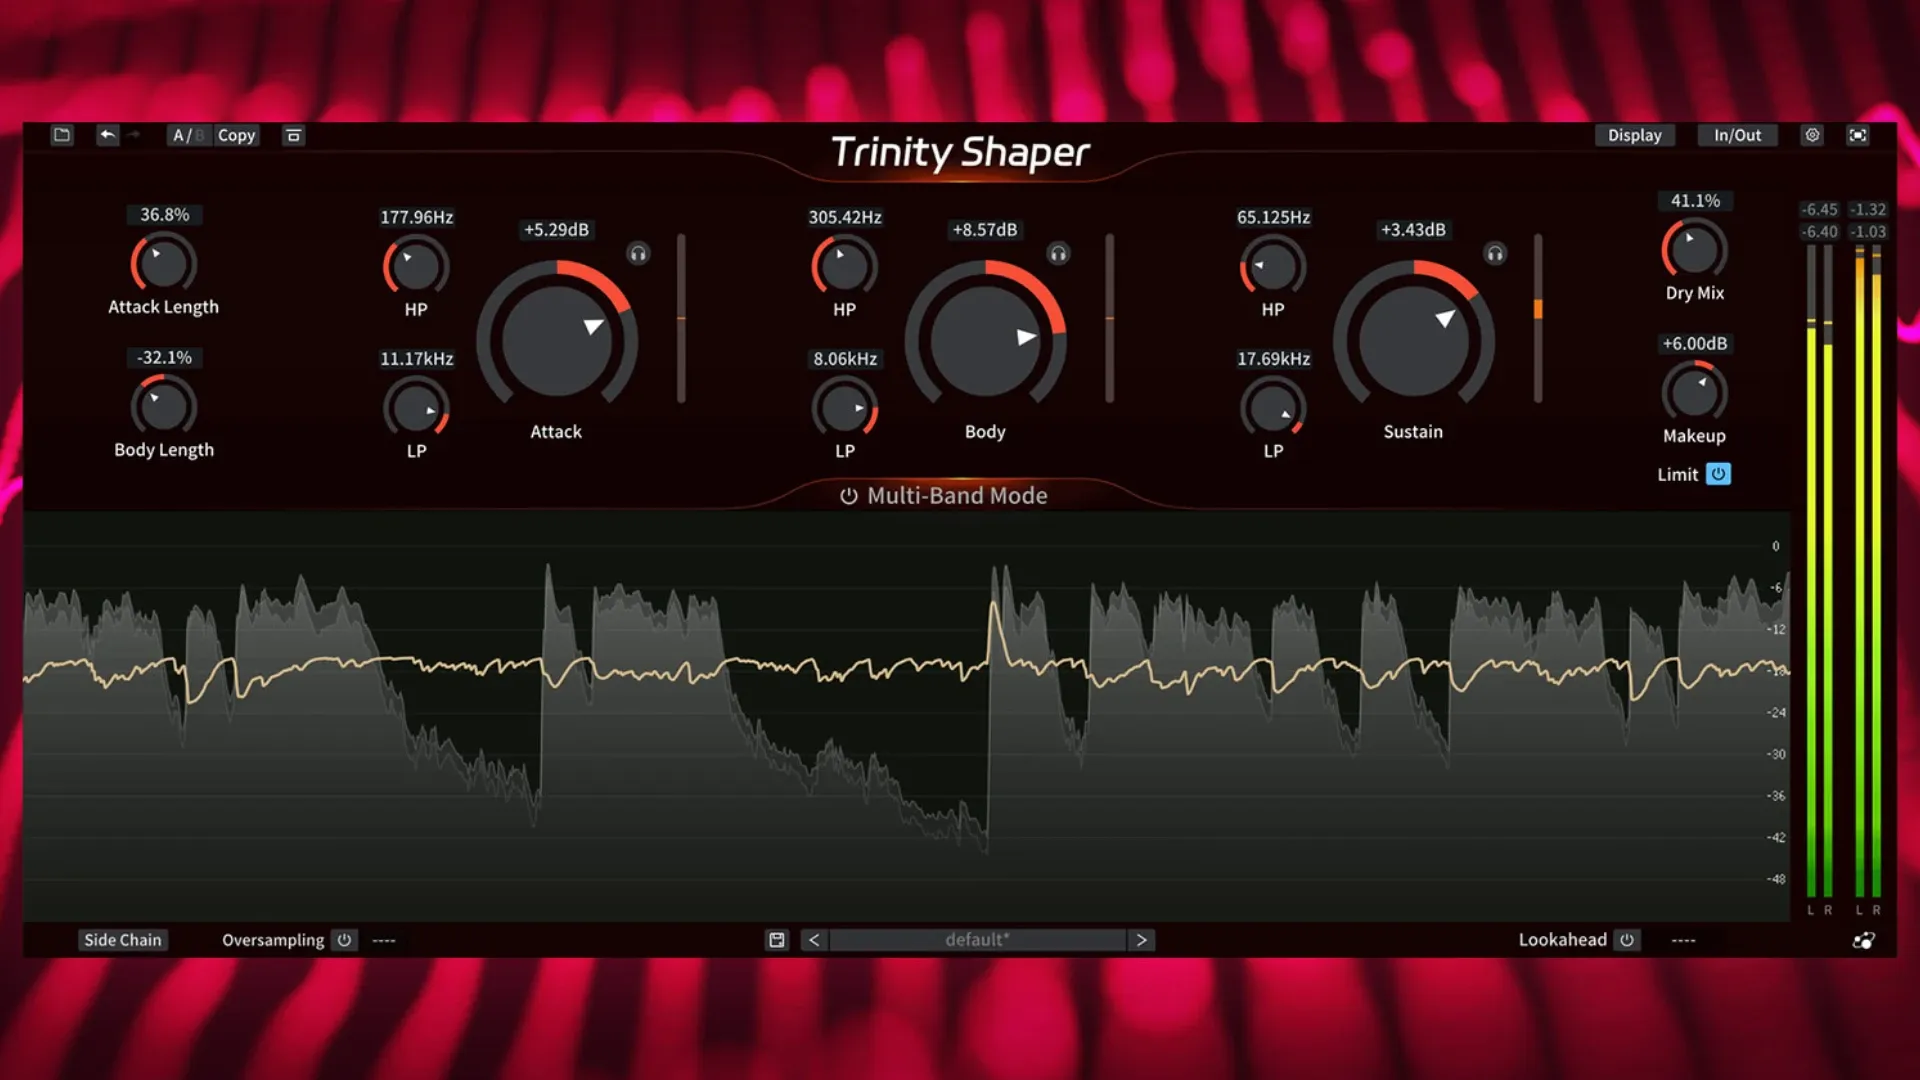Viewport: 1920px width, 1080px height.
Task: Solo the Body band headphone icon
Action: (1060, 254)
